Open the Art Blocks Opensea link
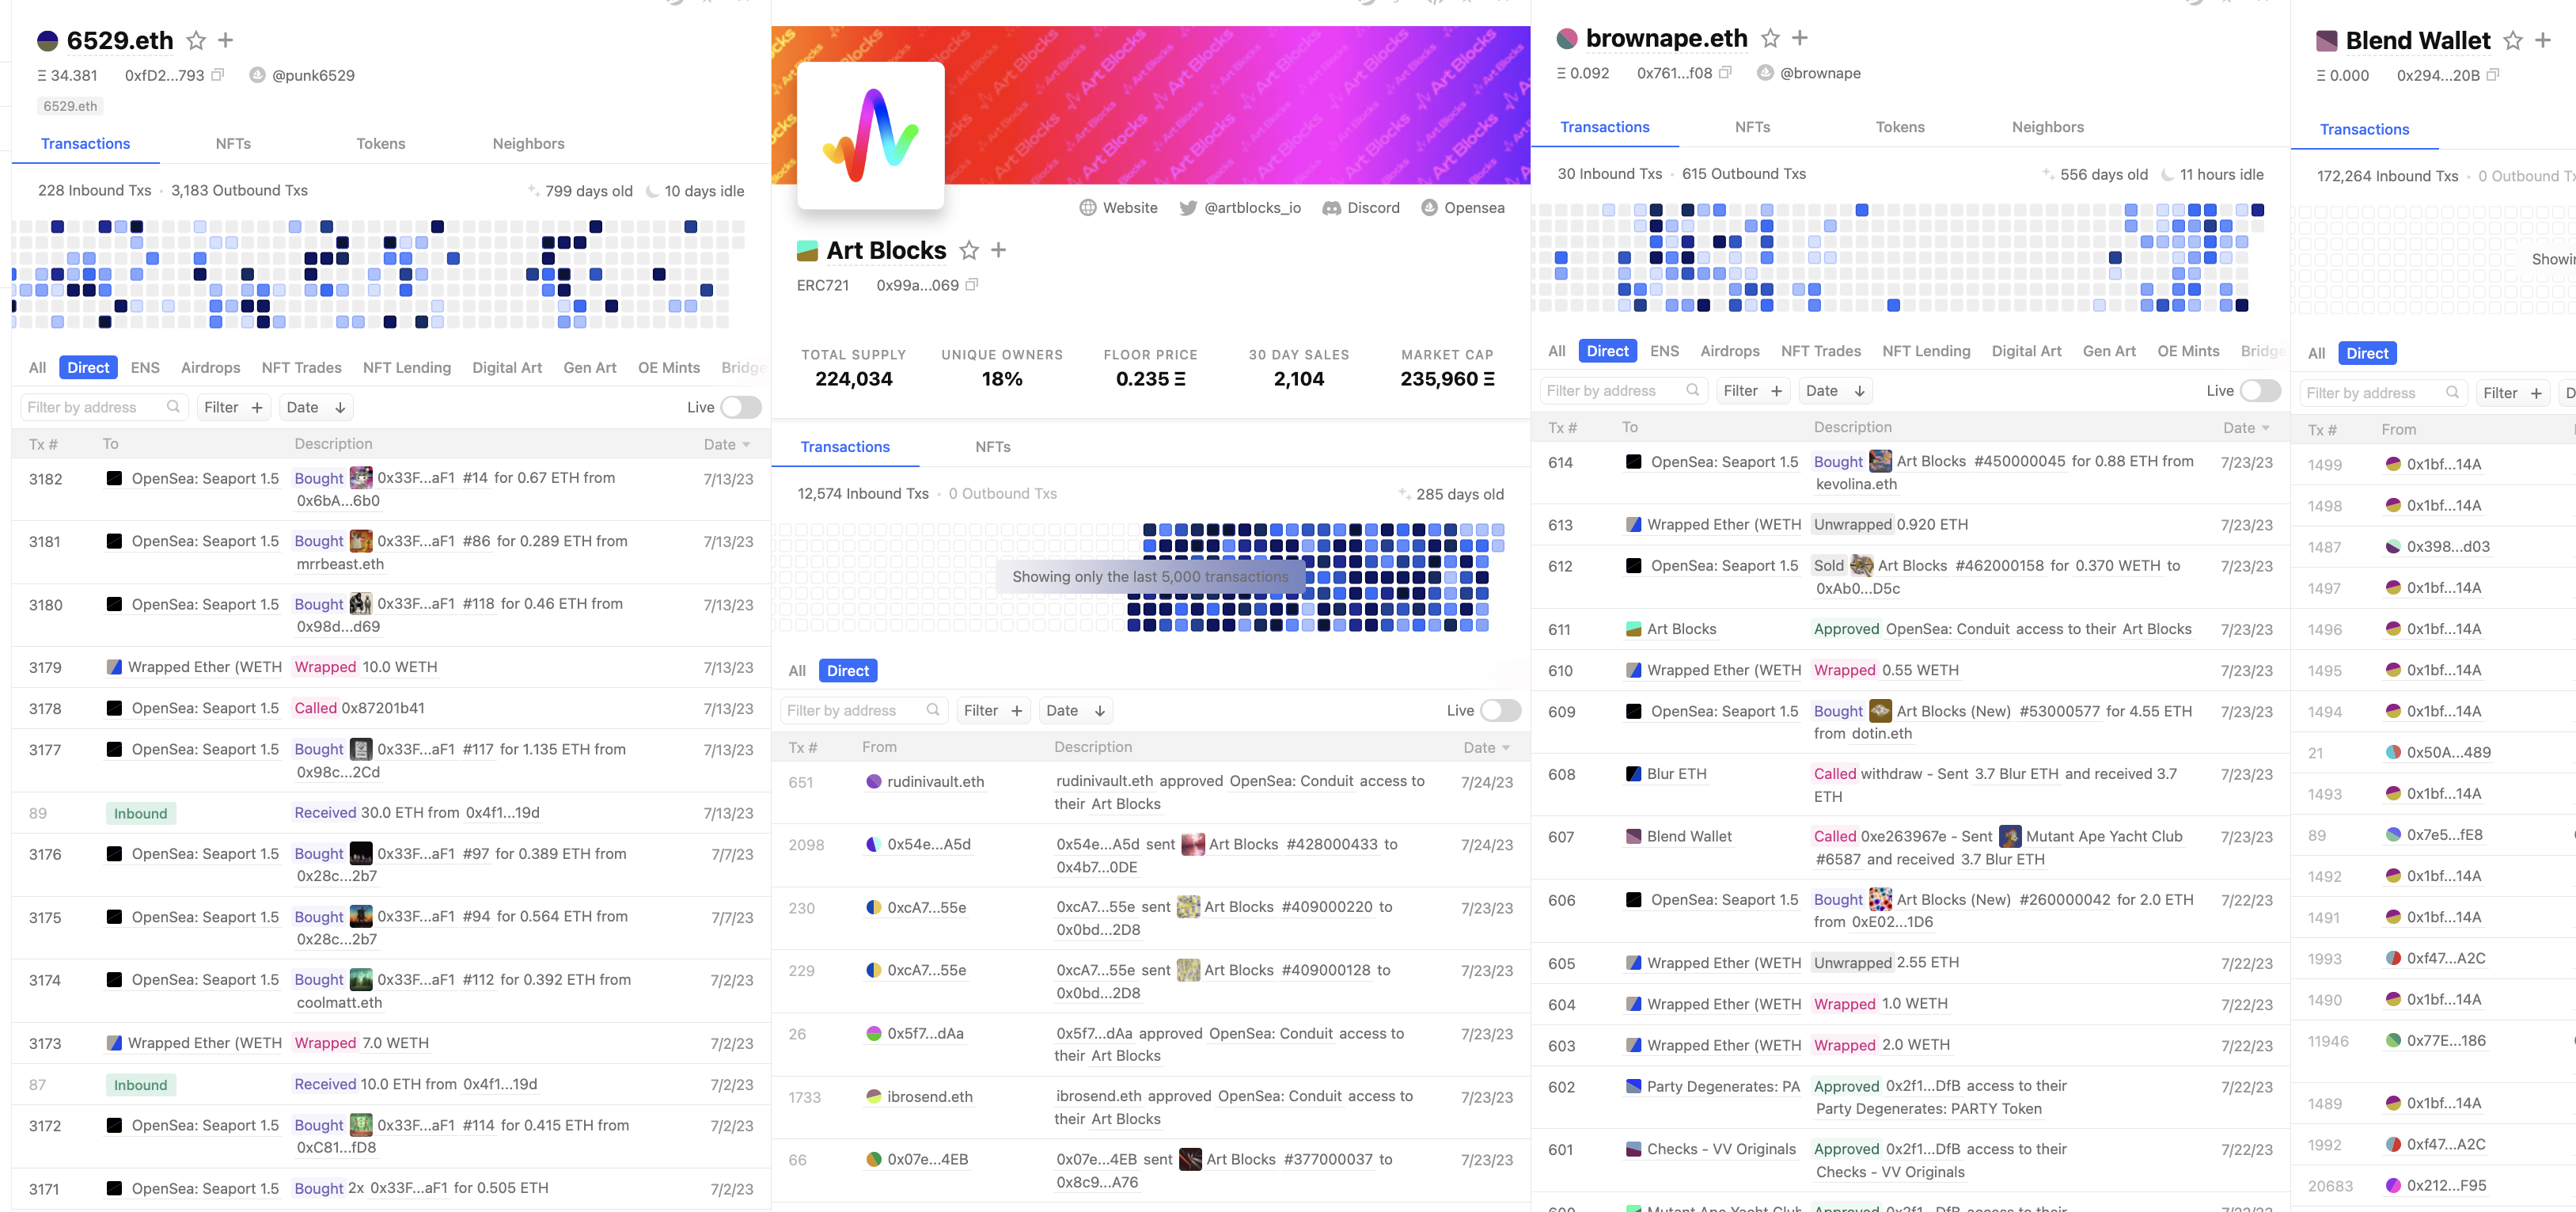 1463,208
